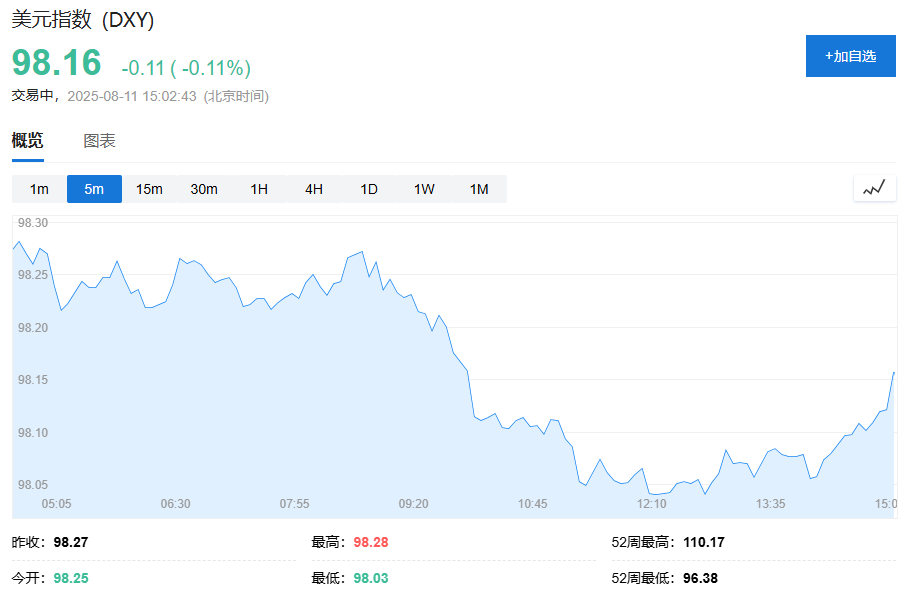
Task: Select the 15m timeframe
Action: [149, 189]
